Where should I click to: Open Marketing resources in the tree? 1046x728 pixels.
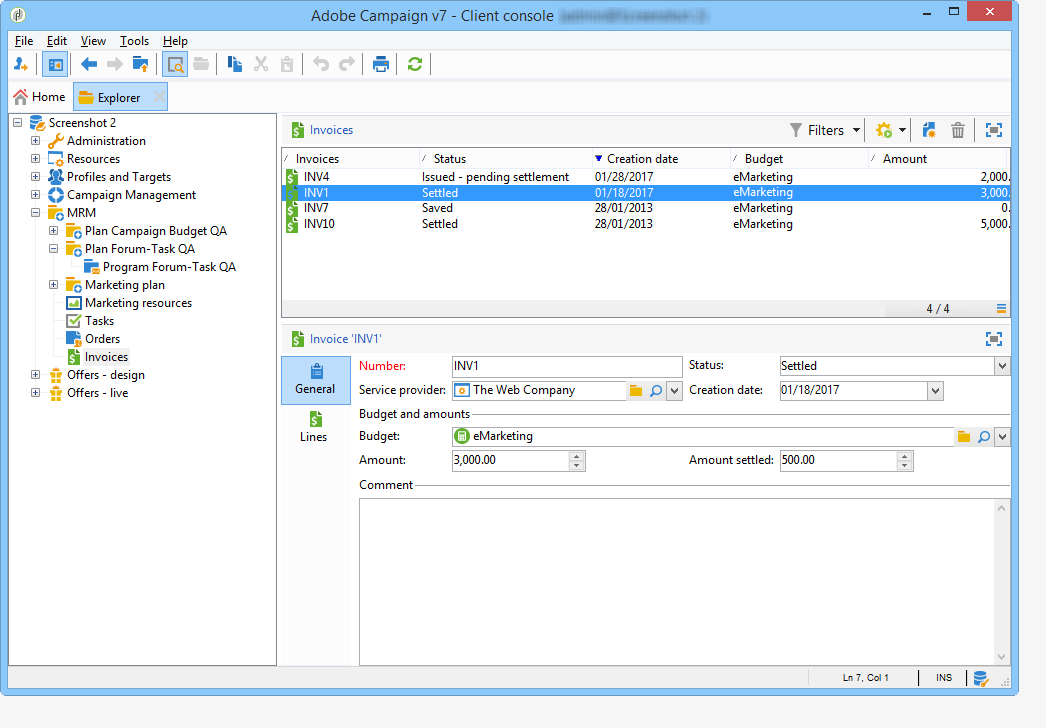[138, 303]
